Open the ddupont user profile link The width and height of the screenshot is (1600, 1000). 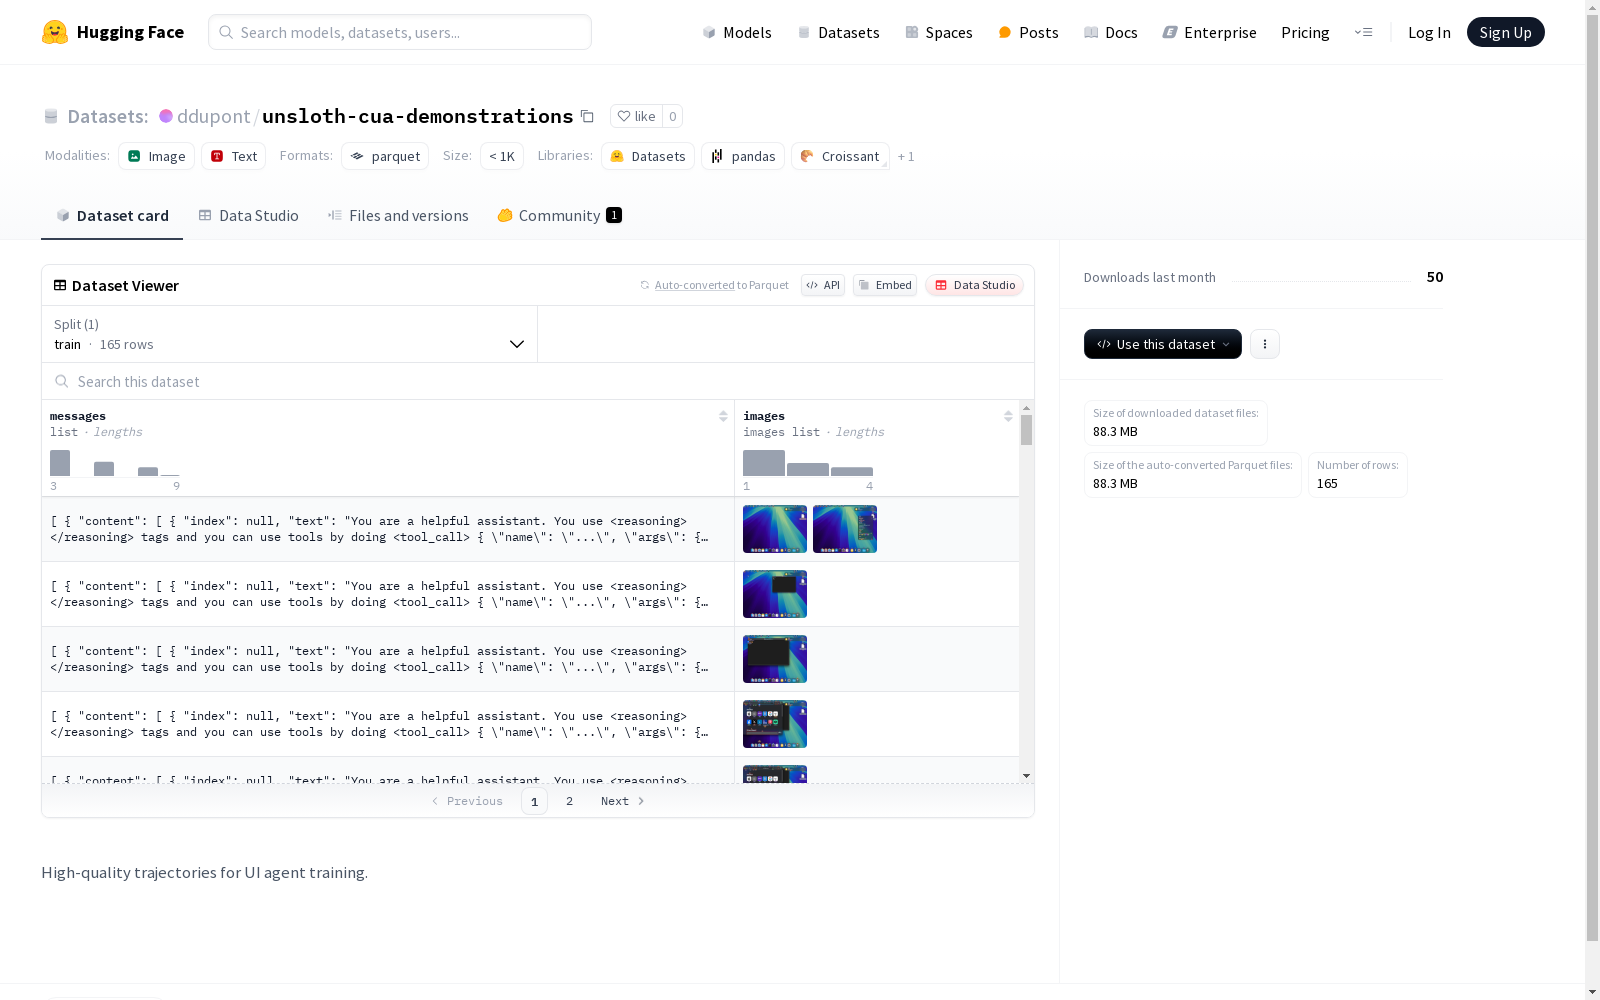(214, 116)
